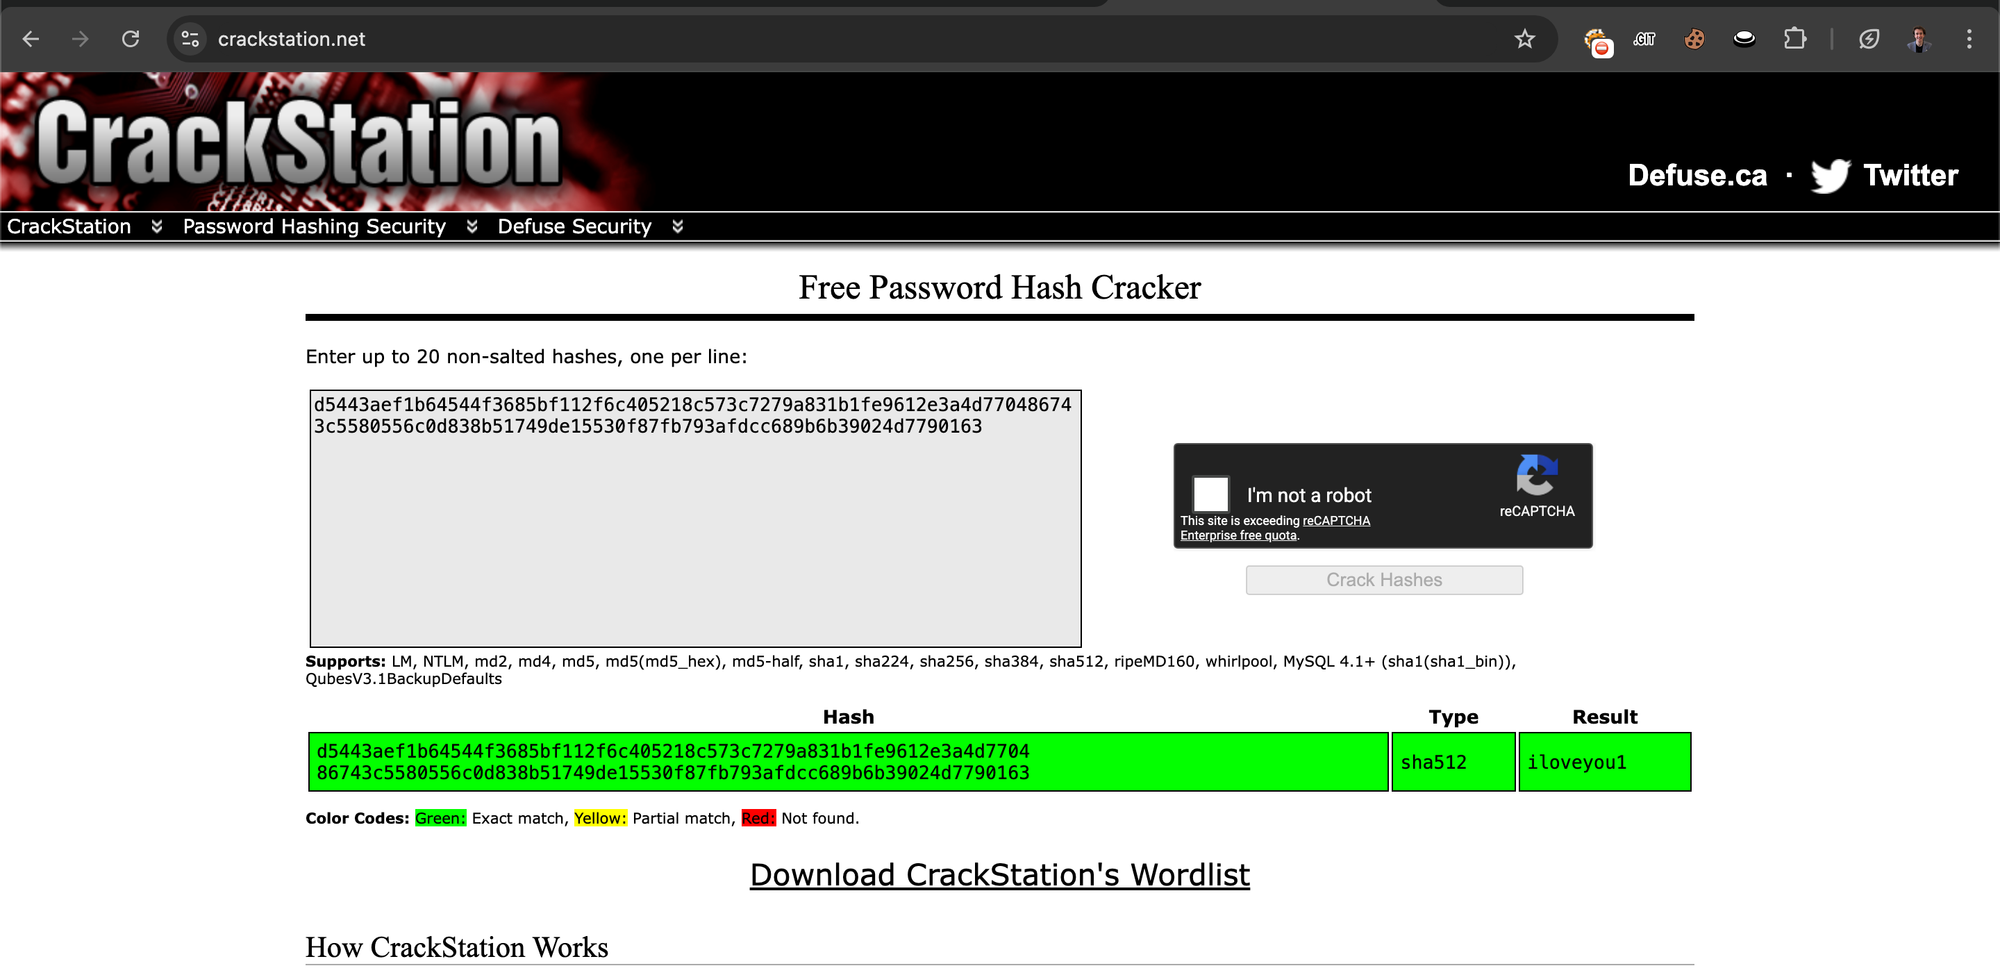Reload the CrackStation page
Image resolution: width=2000 pixels, height=975 pixels.
tap(131, 39)
